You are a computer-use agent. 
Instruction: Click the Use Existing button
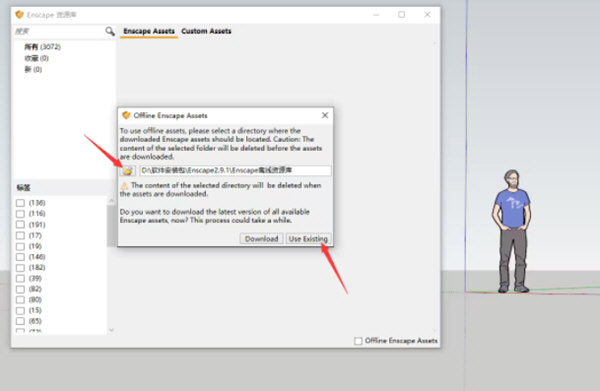click(308, 239)
